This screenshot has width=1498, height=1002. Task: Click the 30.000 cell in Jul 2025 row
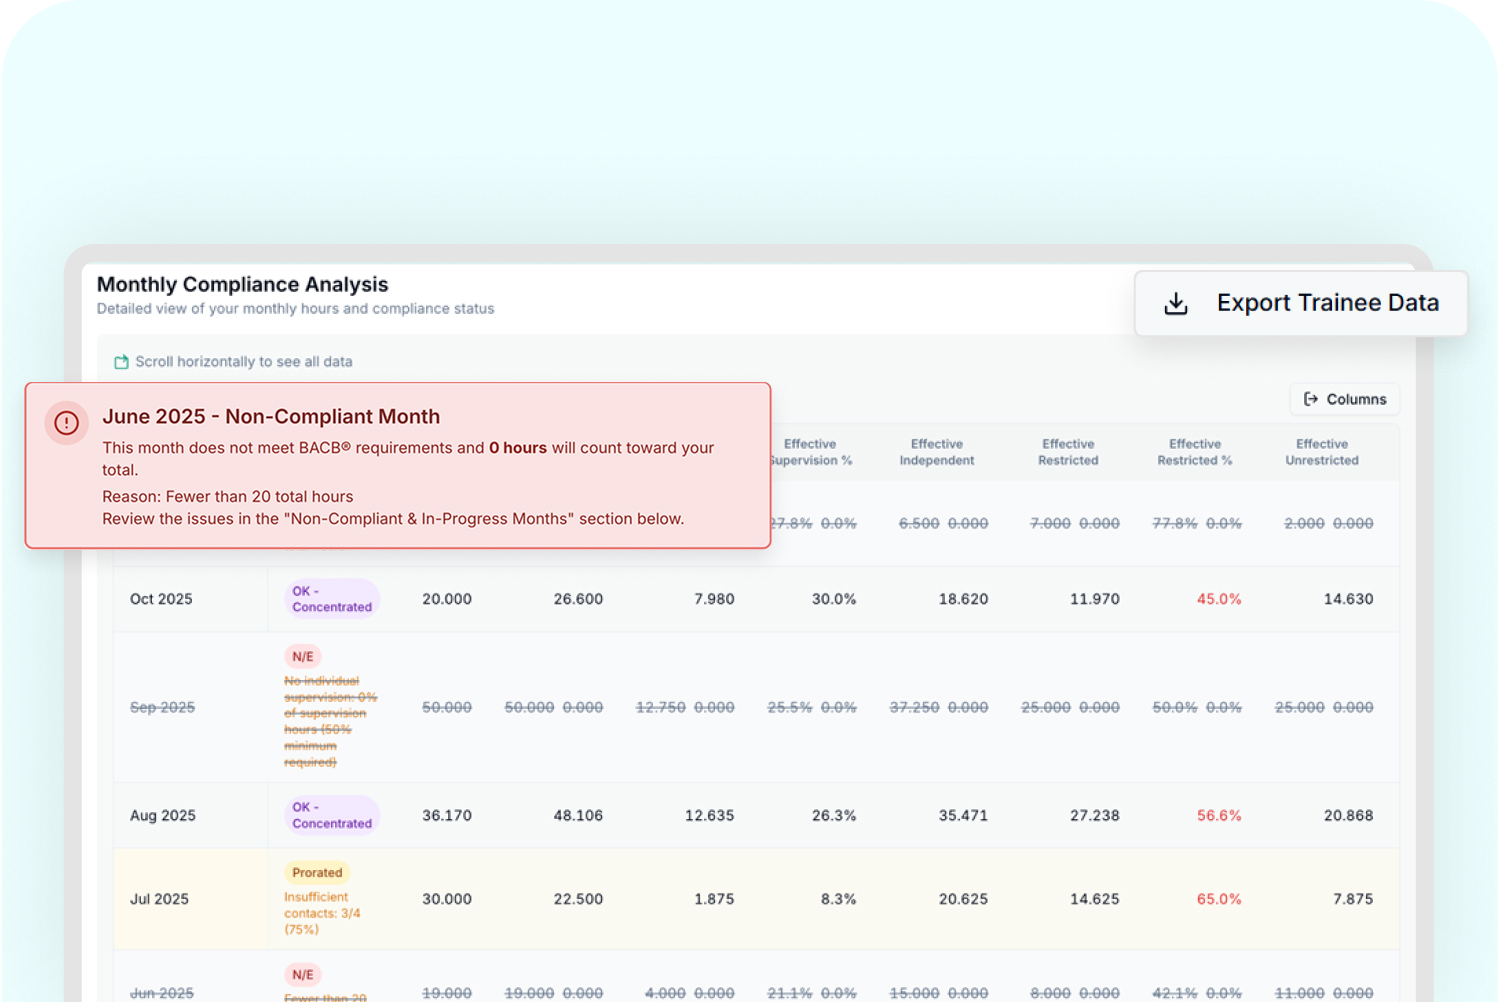click(446, 899)
